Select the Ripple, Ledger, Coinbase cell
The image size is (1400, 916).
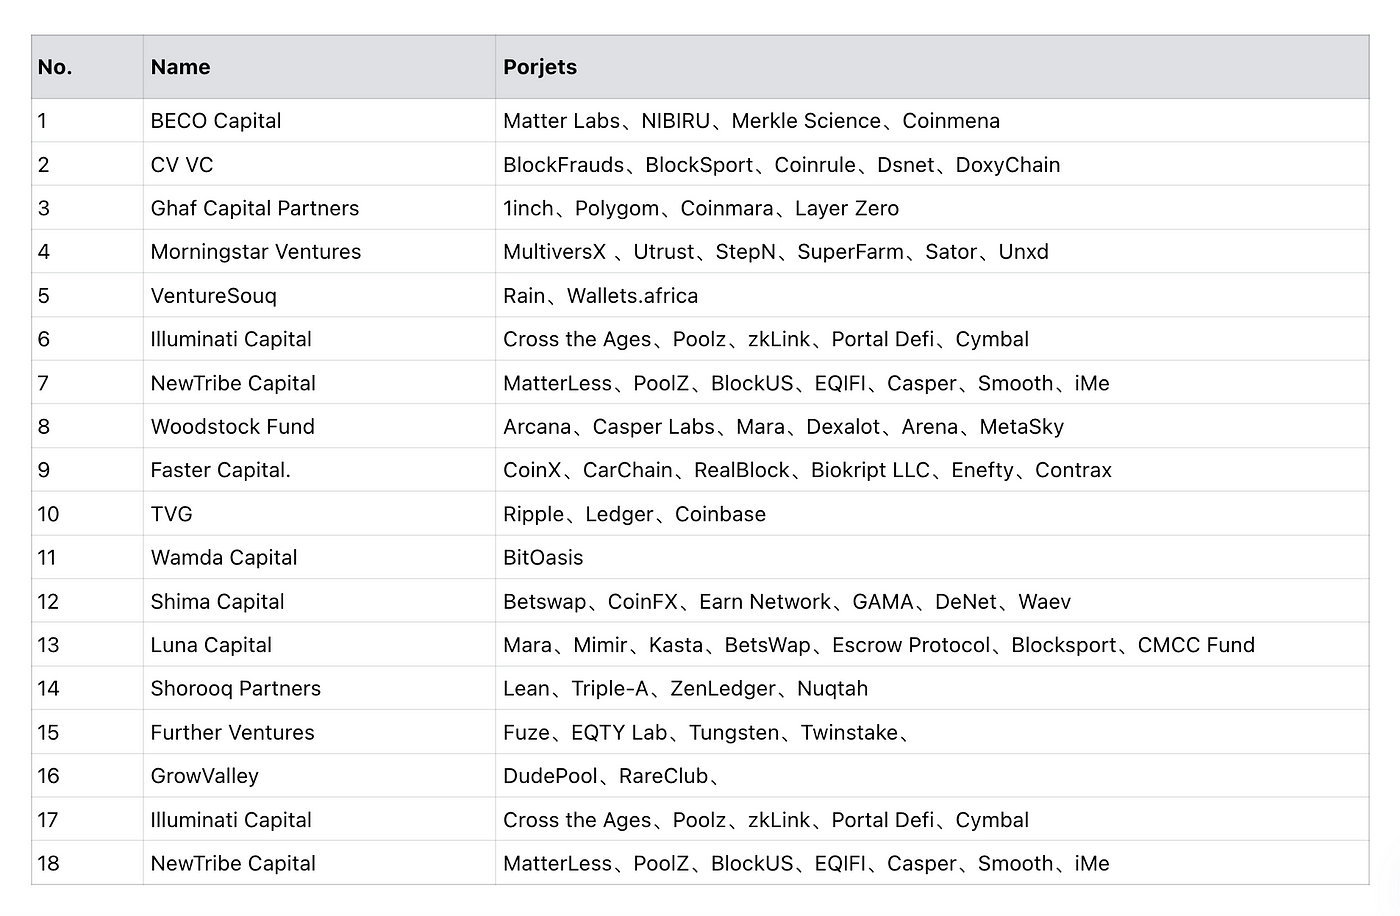pyautogui.click(x=932, y=514)
